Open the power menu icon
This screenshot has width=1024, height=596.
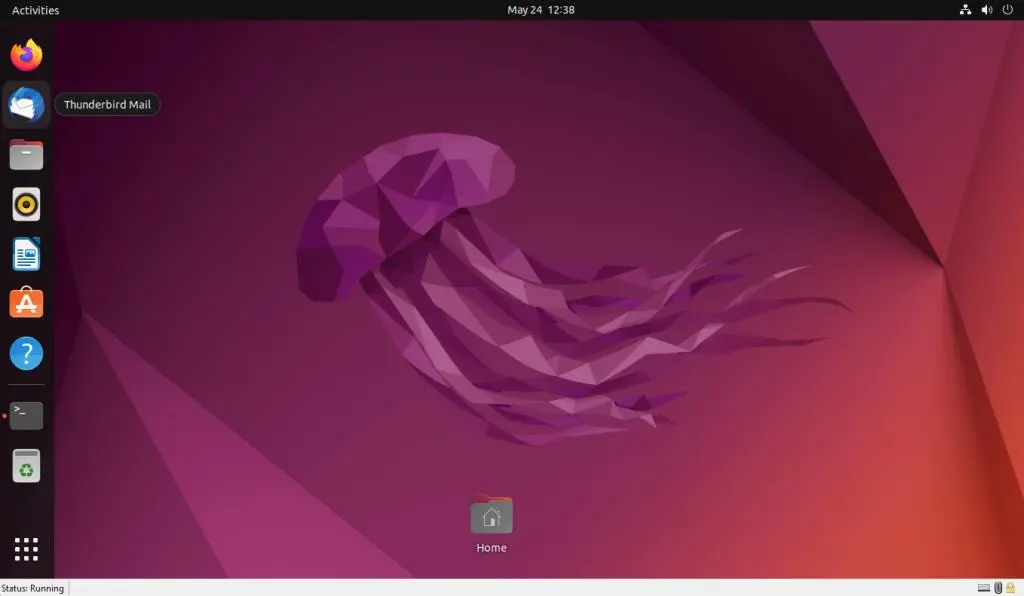(1008, 10)
